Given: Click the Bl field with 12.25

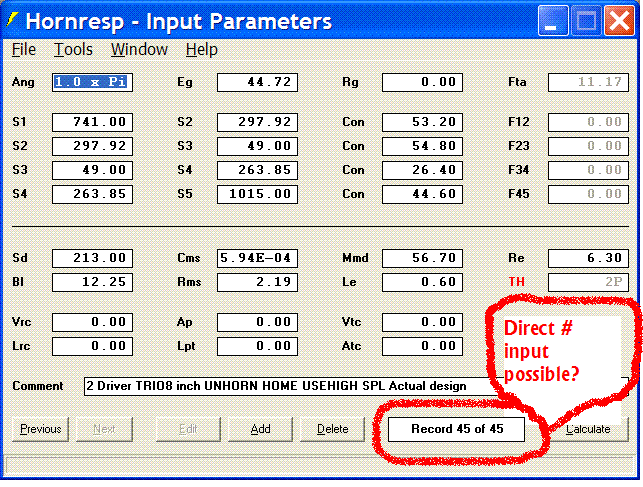Looking at the screenshot, I should (92, 282).
